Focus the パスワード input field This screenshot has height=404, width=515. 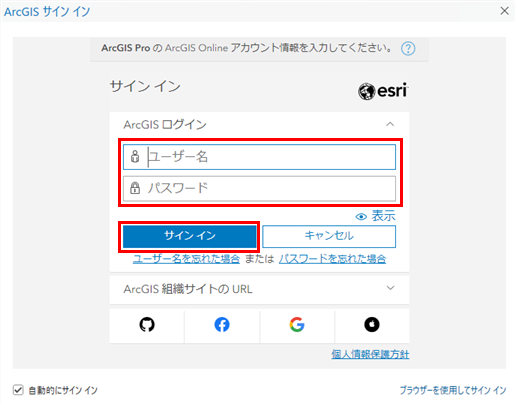coord(259,189)
